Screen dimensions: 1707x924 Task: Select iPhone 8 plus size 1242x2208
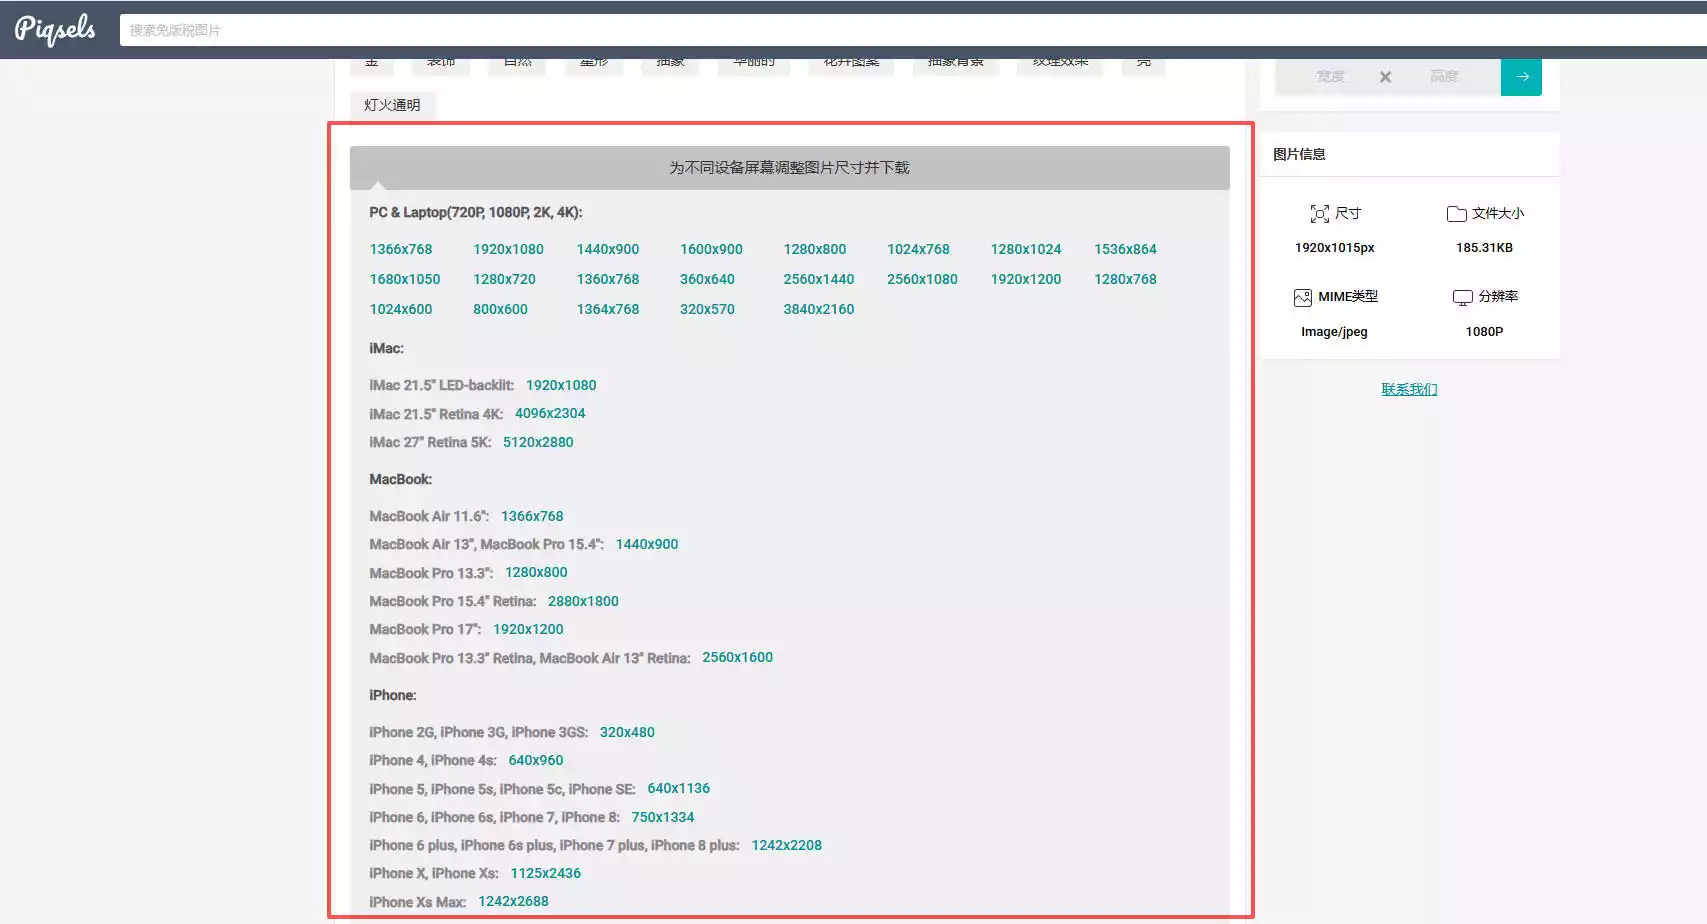[787, 846]
